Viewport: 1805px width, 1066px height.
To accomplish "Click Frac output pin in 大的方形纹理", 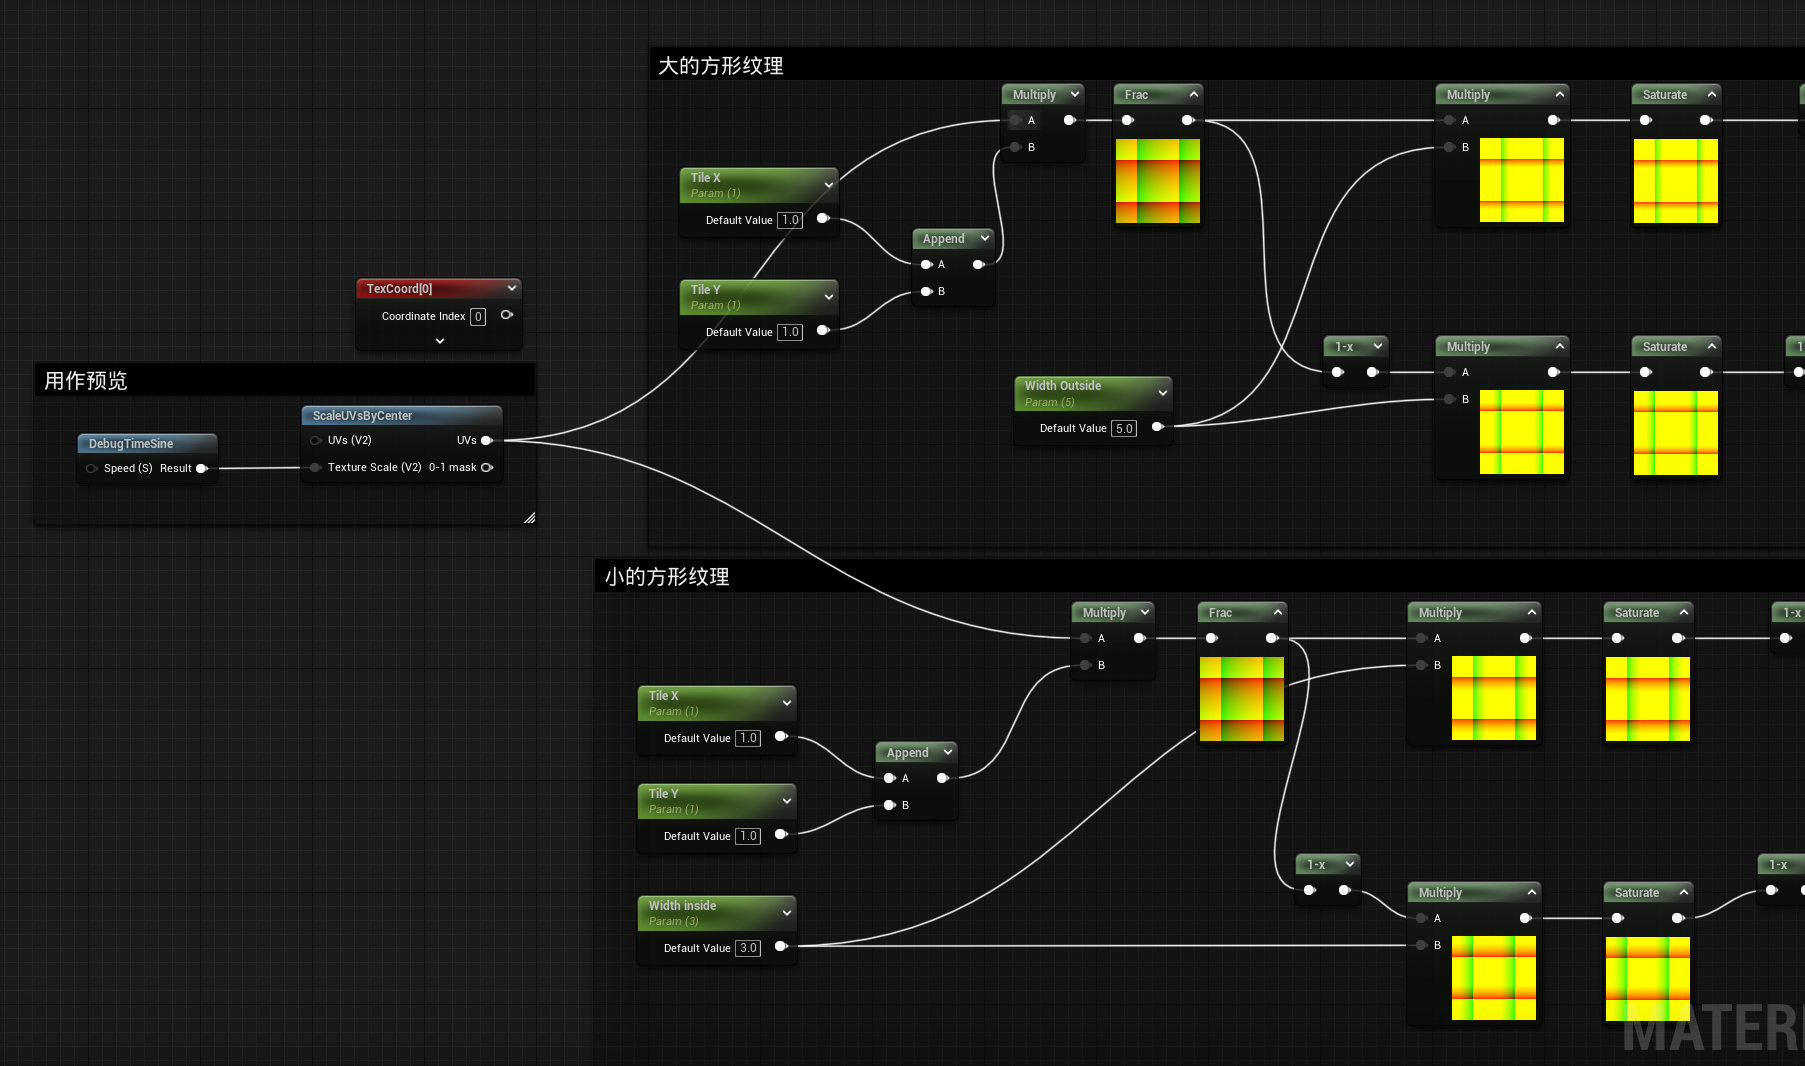I will [x=1188, y=120].
